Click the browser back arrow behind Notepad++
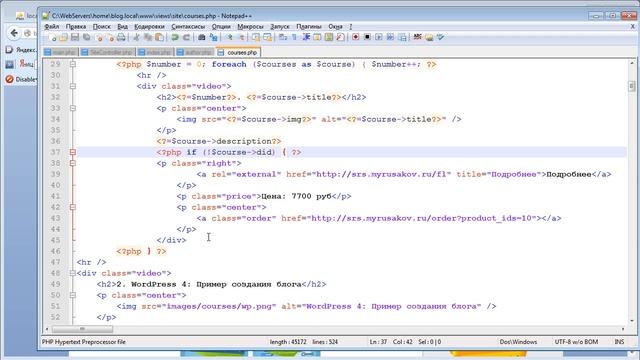The image size is (640, 360). coord(14,33)
